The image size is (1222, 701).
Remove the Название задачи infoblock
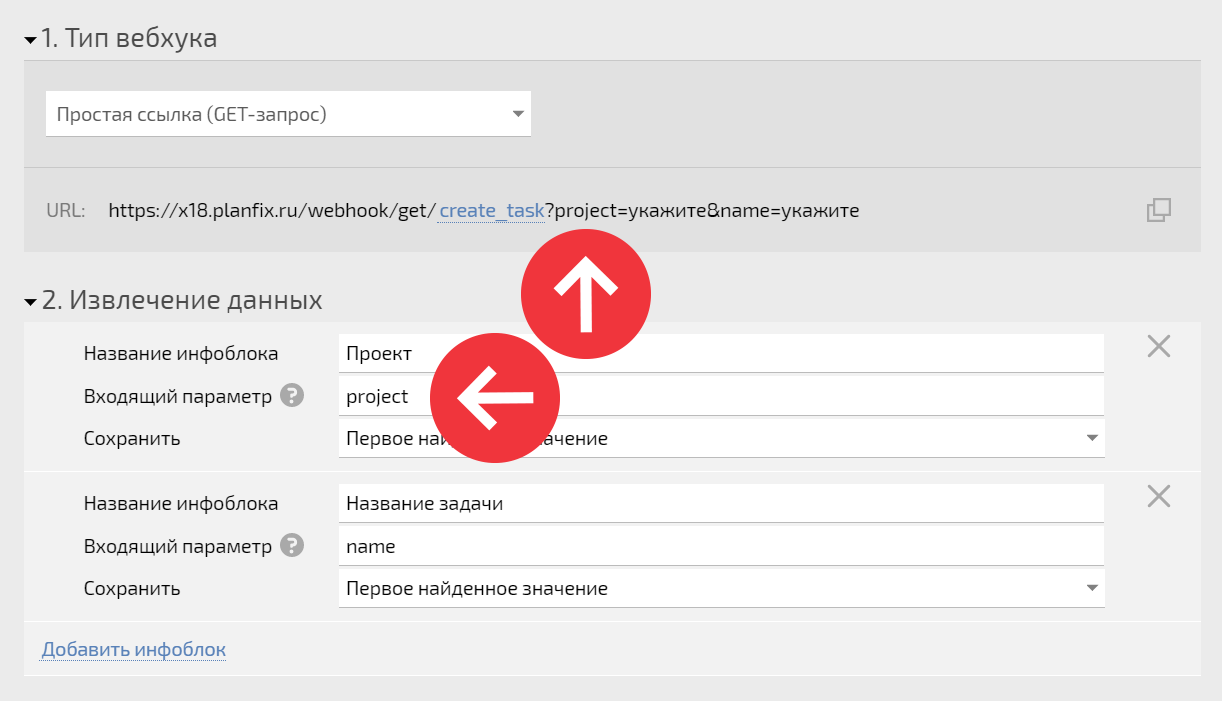1158,496
